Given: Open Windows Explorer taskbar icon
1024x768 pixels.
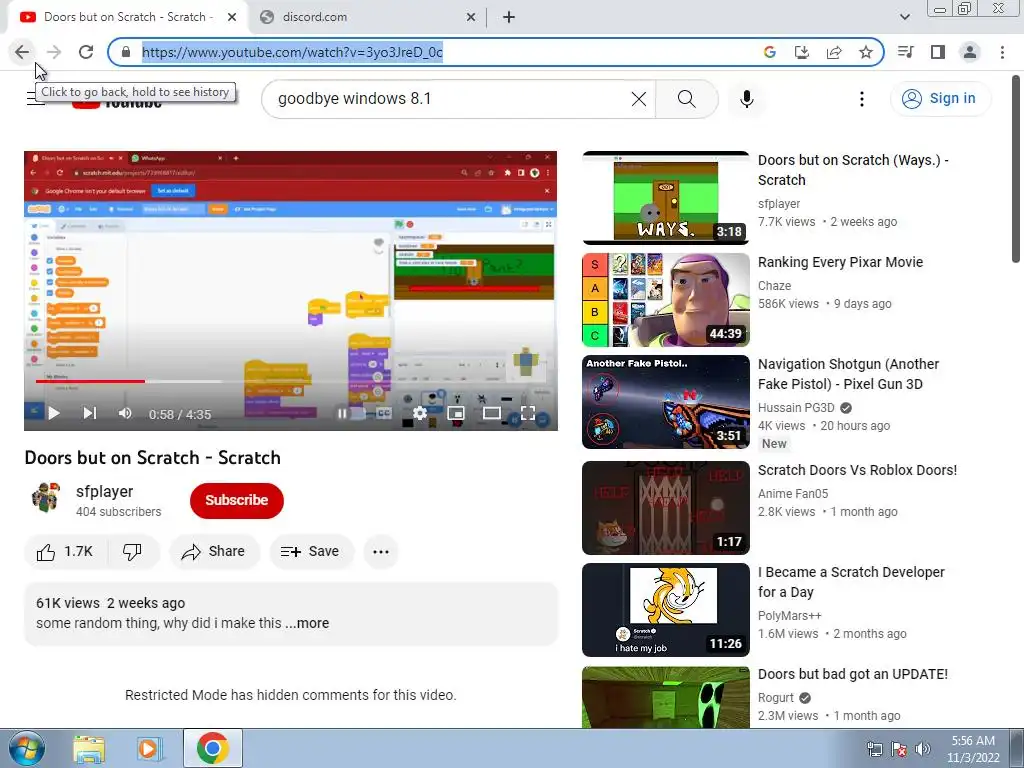Looking at the screenshot, I should [89, 748].
